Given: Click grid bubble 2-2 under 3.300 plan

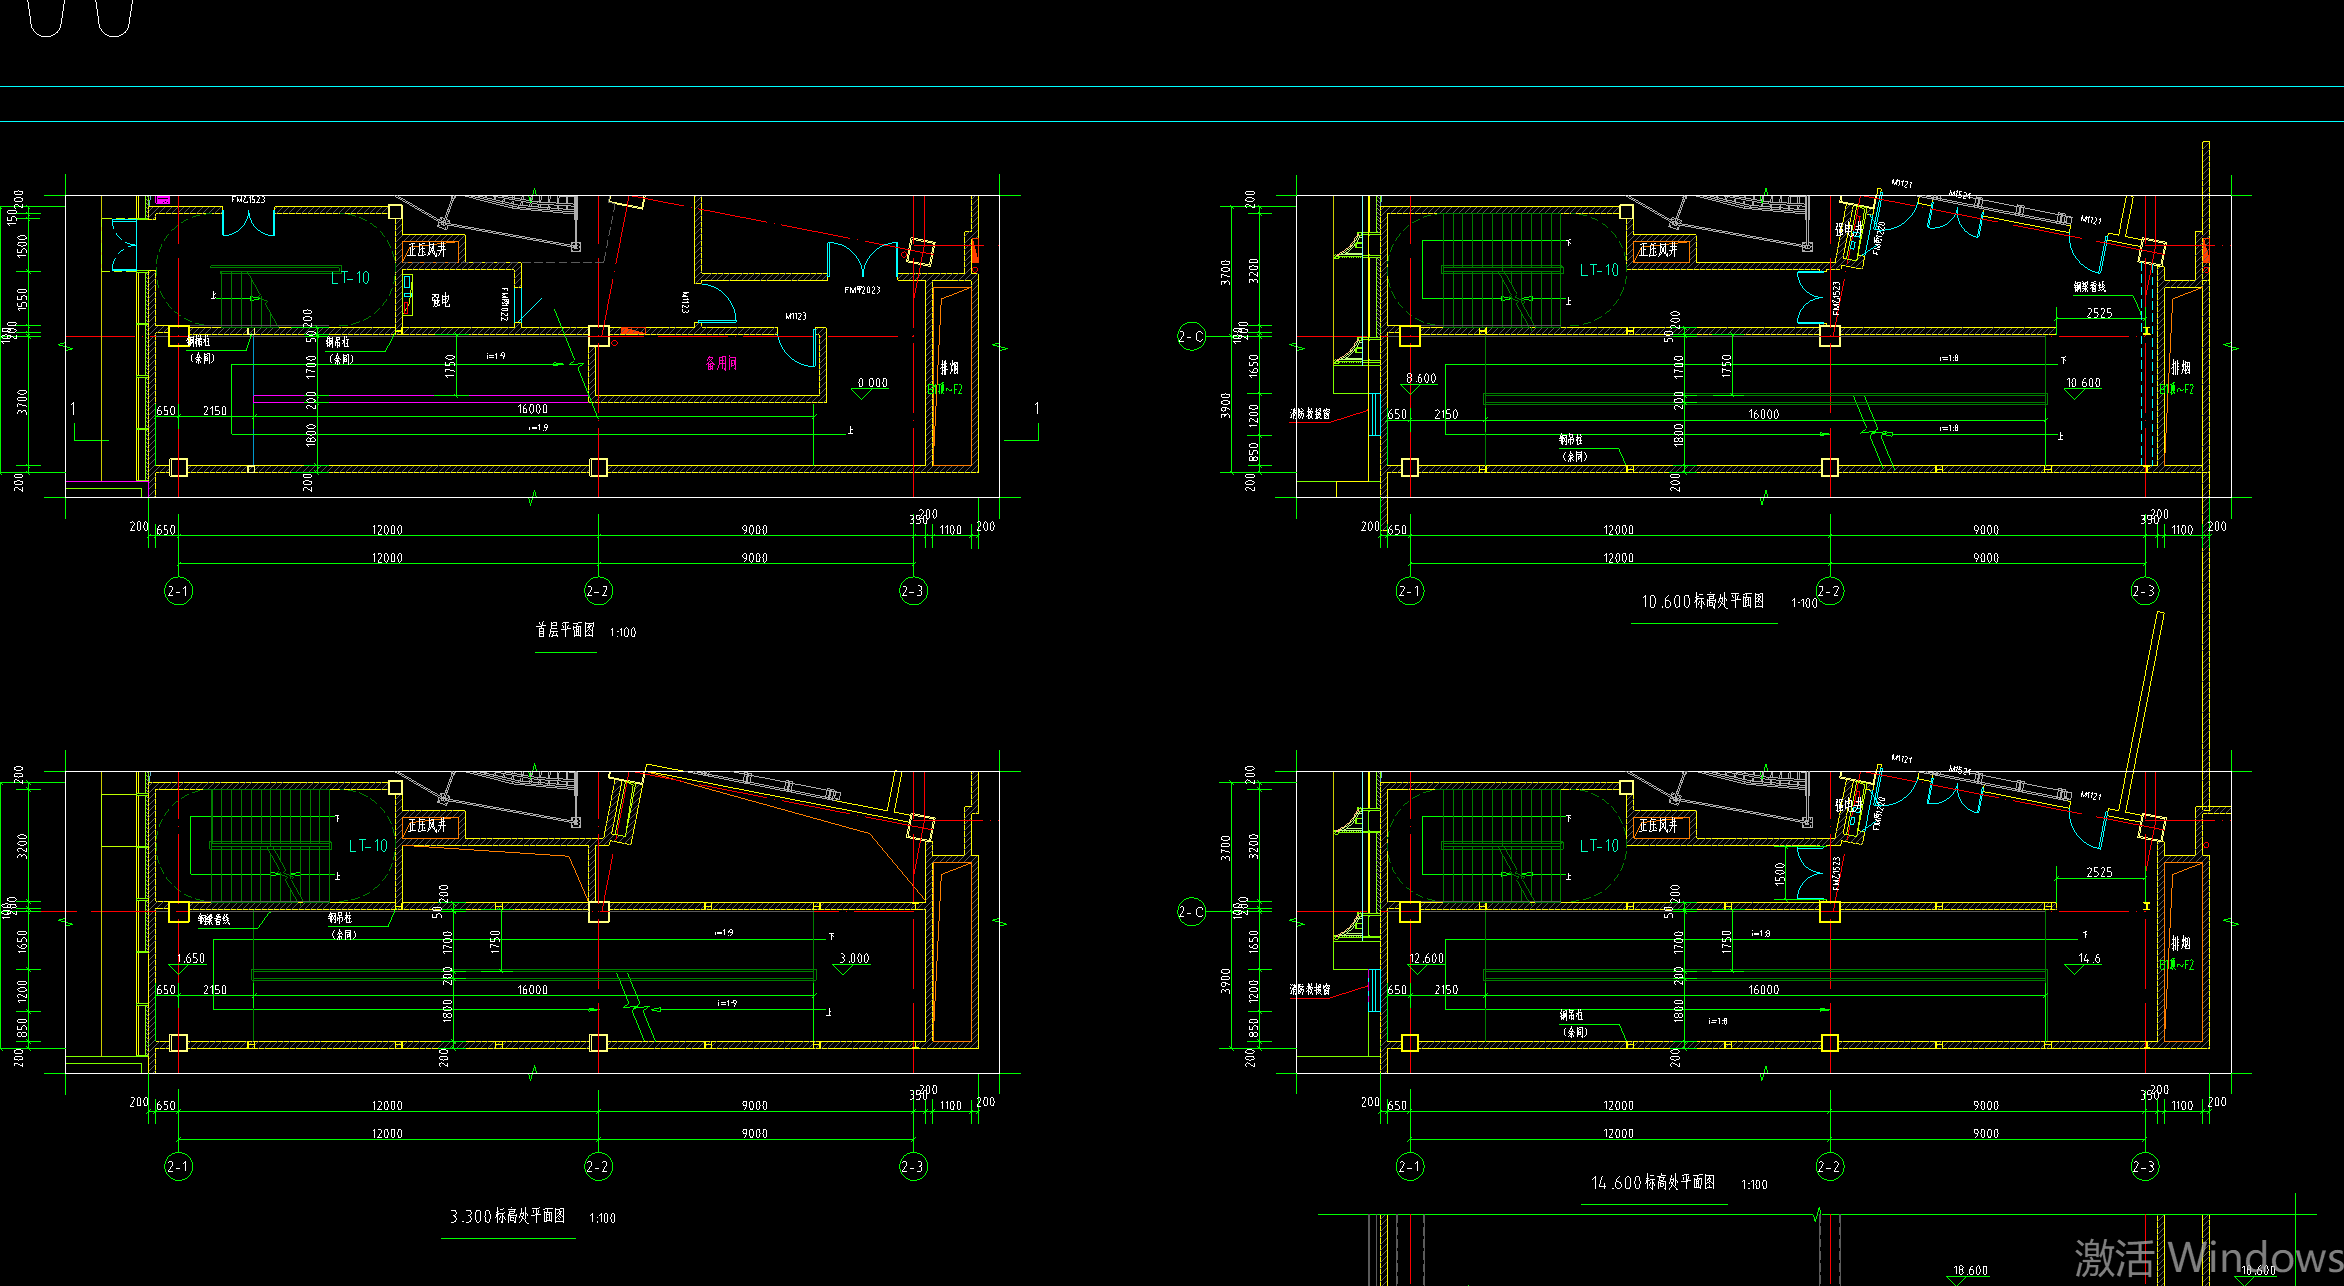Looking at the screenshot, I should (598, 1166).
